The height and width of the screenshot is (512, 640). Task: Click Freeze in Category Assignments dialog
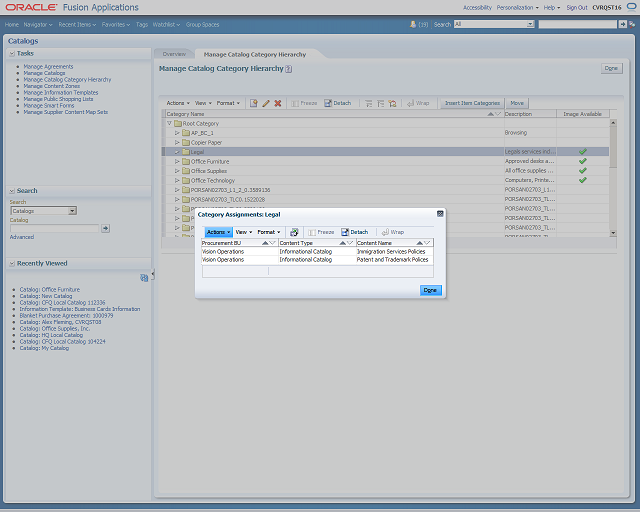(321, 232)
